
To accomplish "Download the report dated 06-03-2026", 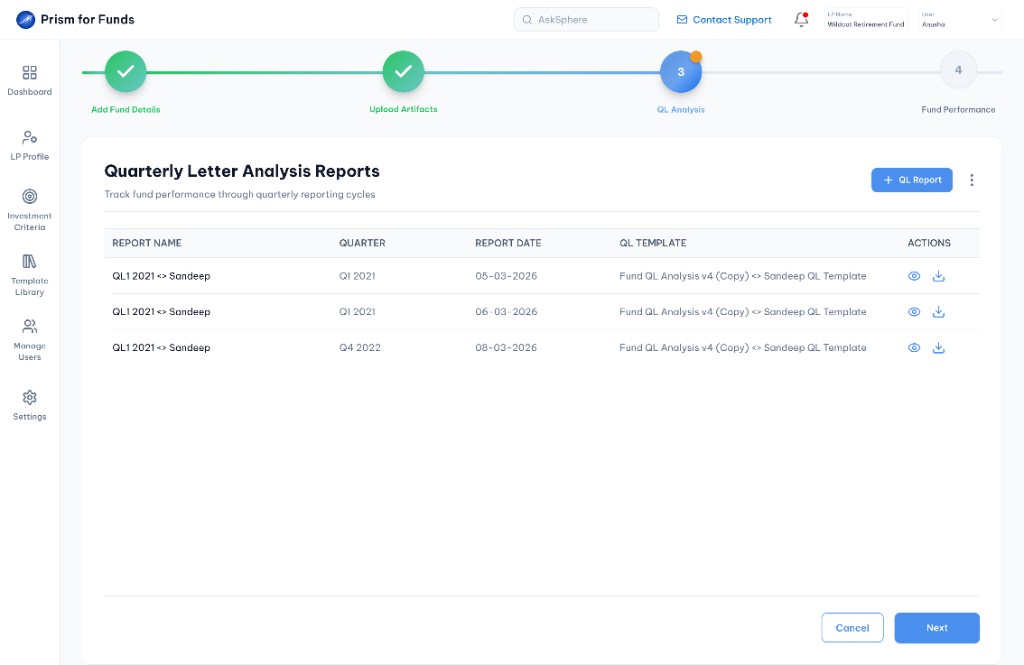I will pyautogui.click(x=938, y=312).
